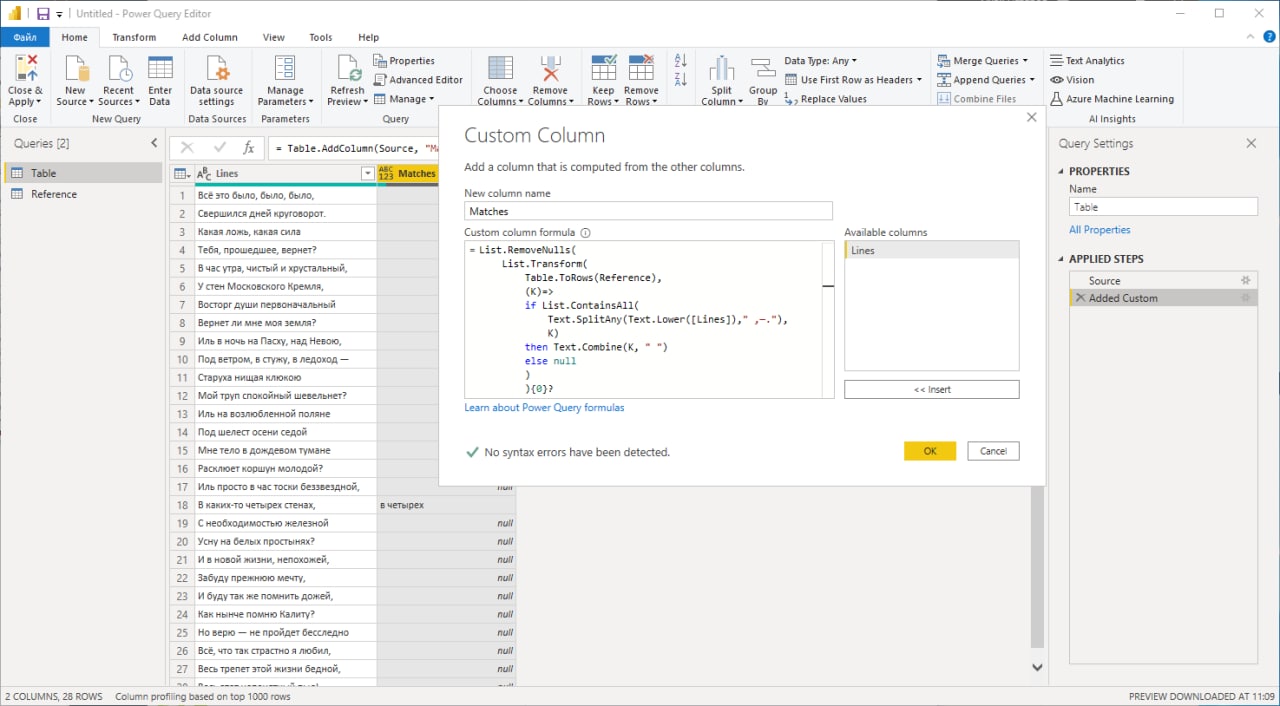Image resolution: width=1280 pixels, height=706 pixels.
Task: Collapse the PROPERTIES section
Action: coord(1062,171)
